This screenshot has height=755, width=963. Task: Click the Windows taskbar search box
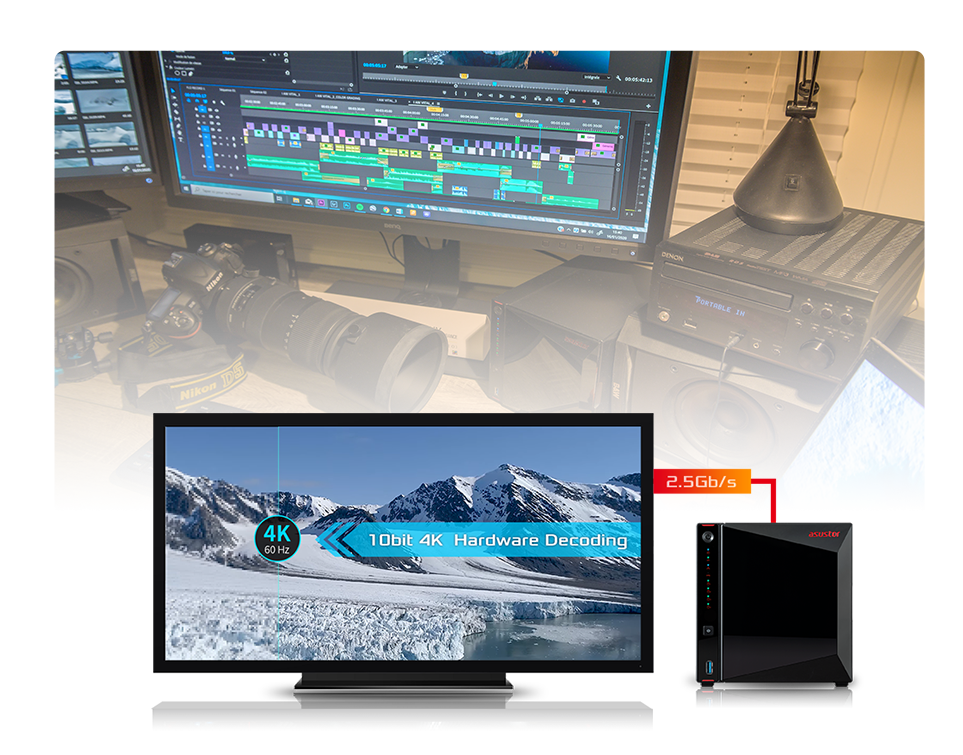(232, 194)
